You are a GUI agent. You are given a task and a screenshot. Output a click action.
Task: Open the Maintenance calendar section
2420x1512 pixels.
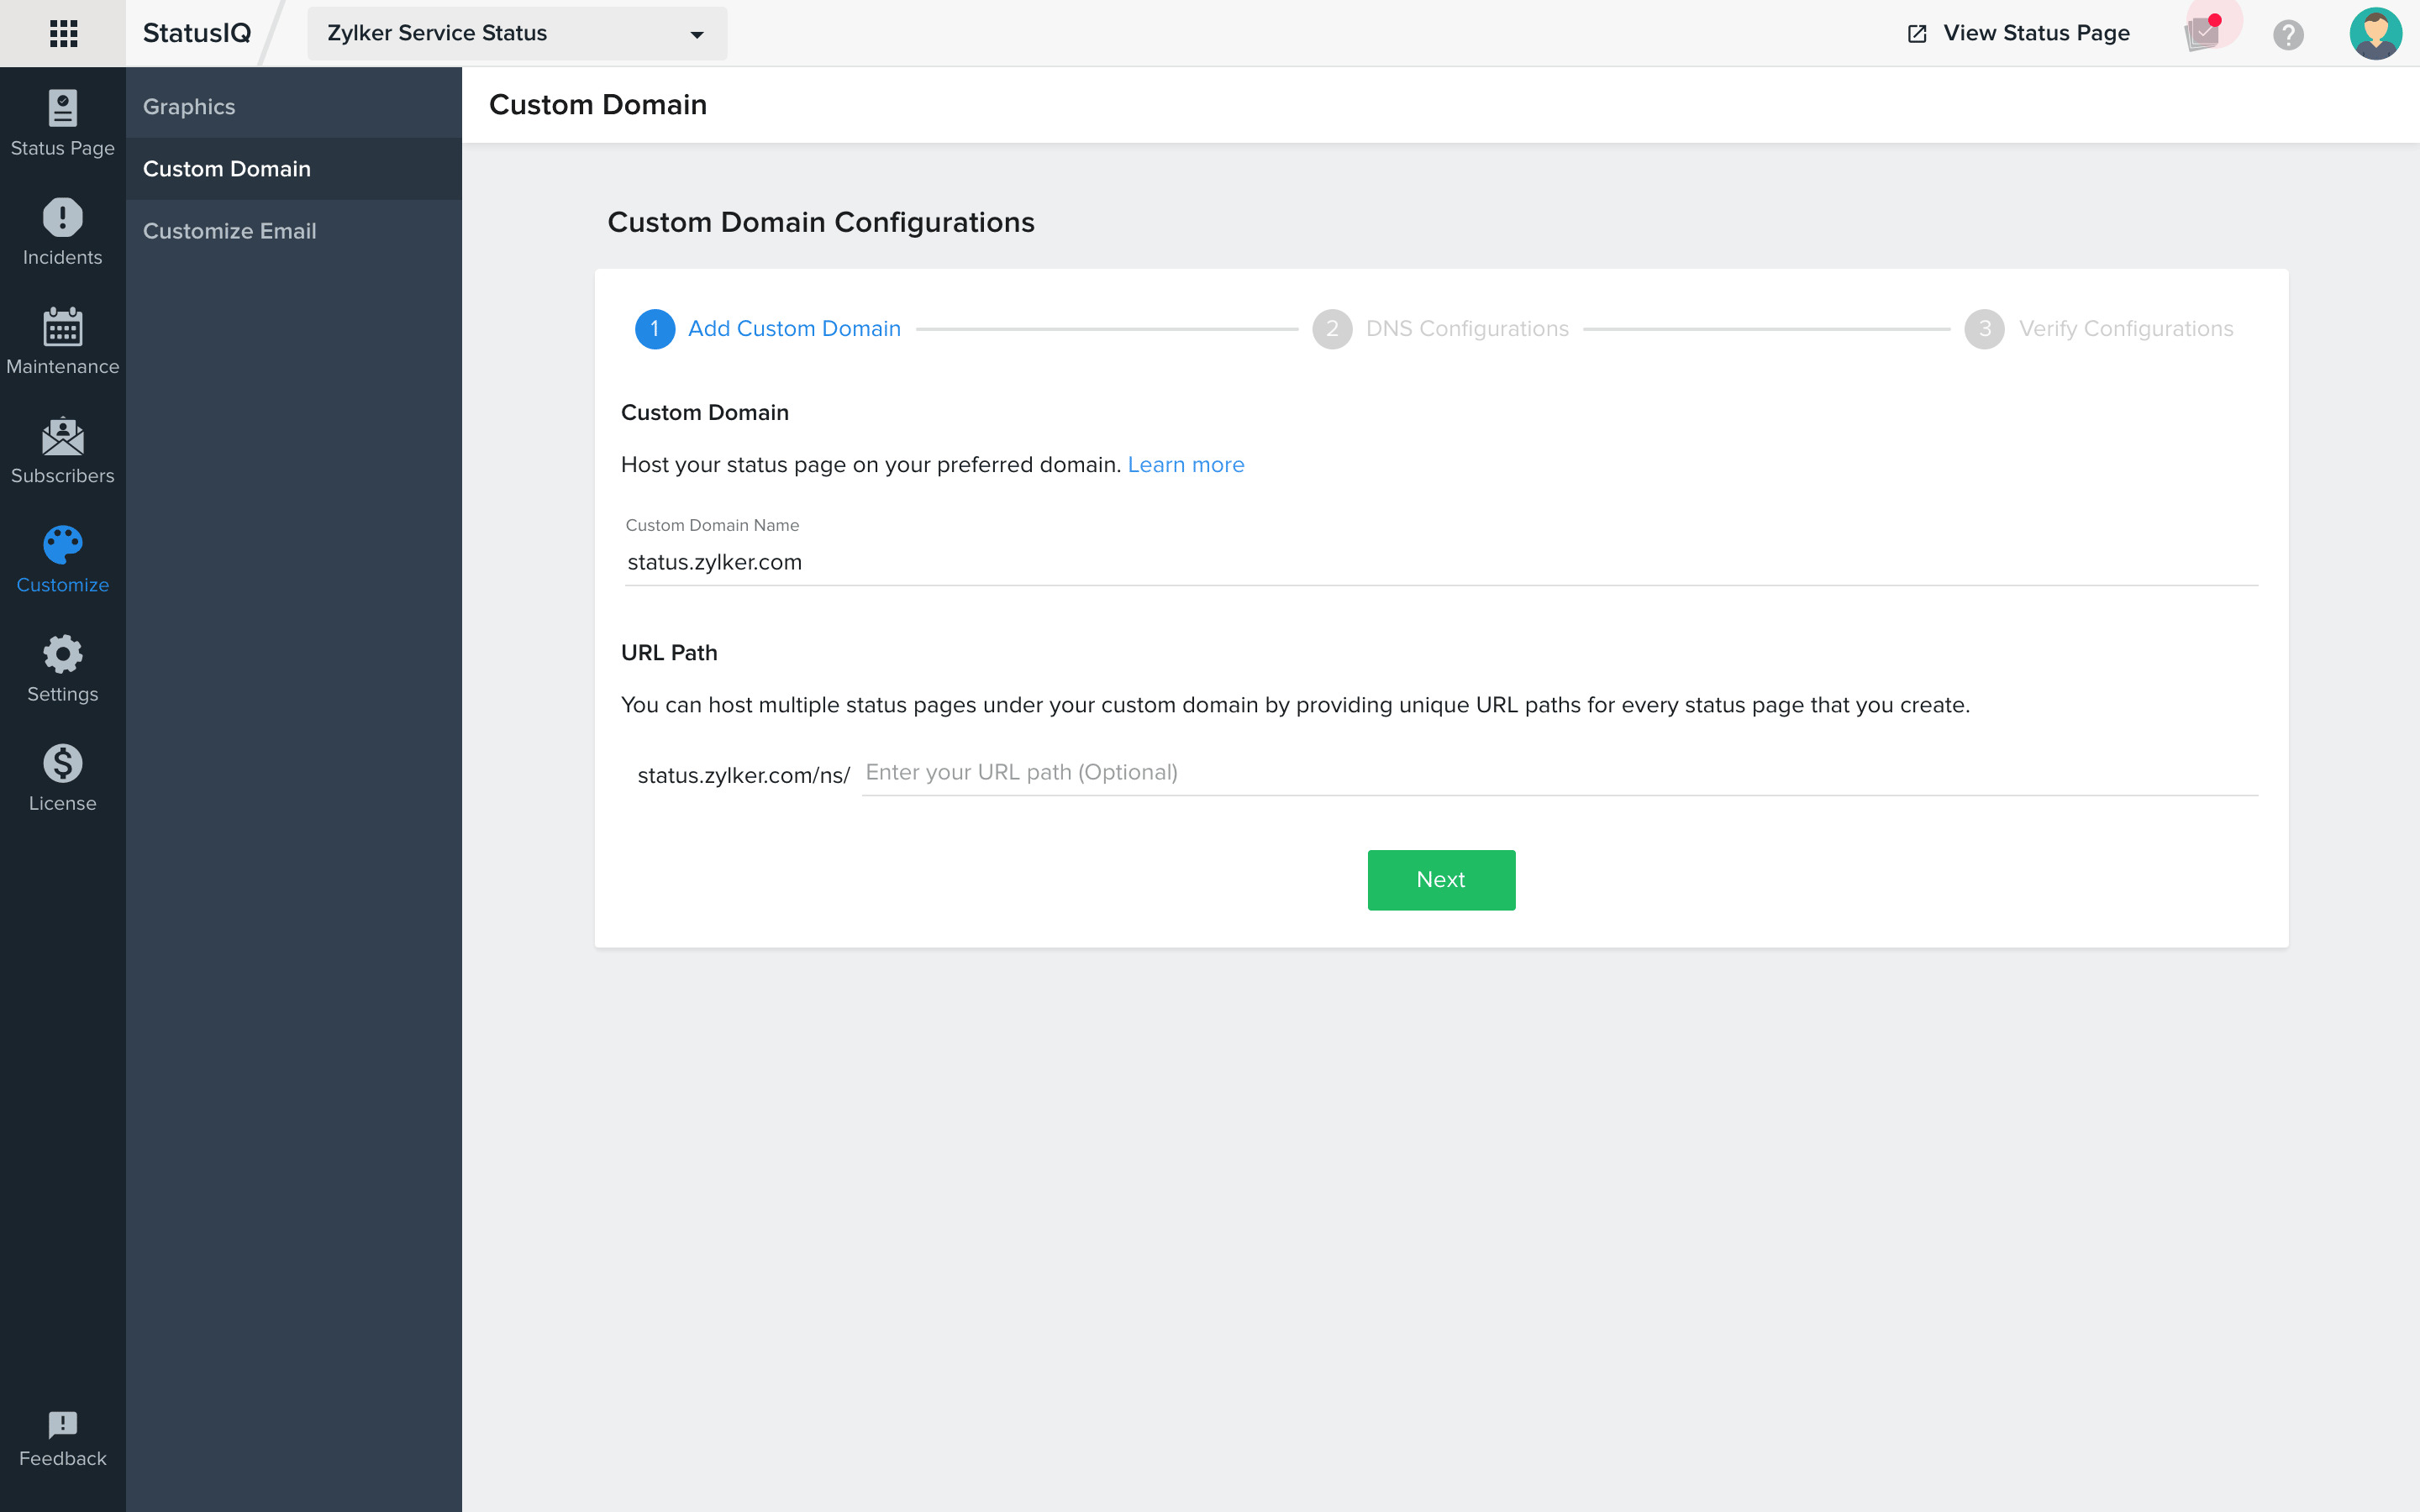click(62, 340)
